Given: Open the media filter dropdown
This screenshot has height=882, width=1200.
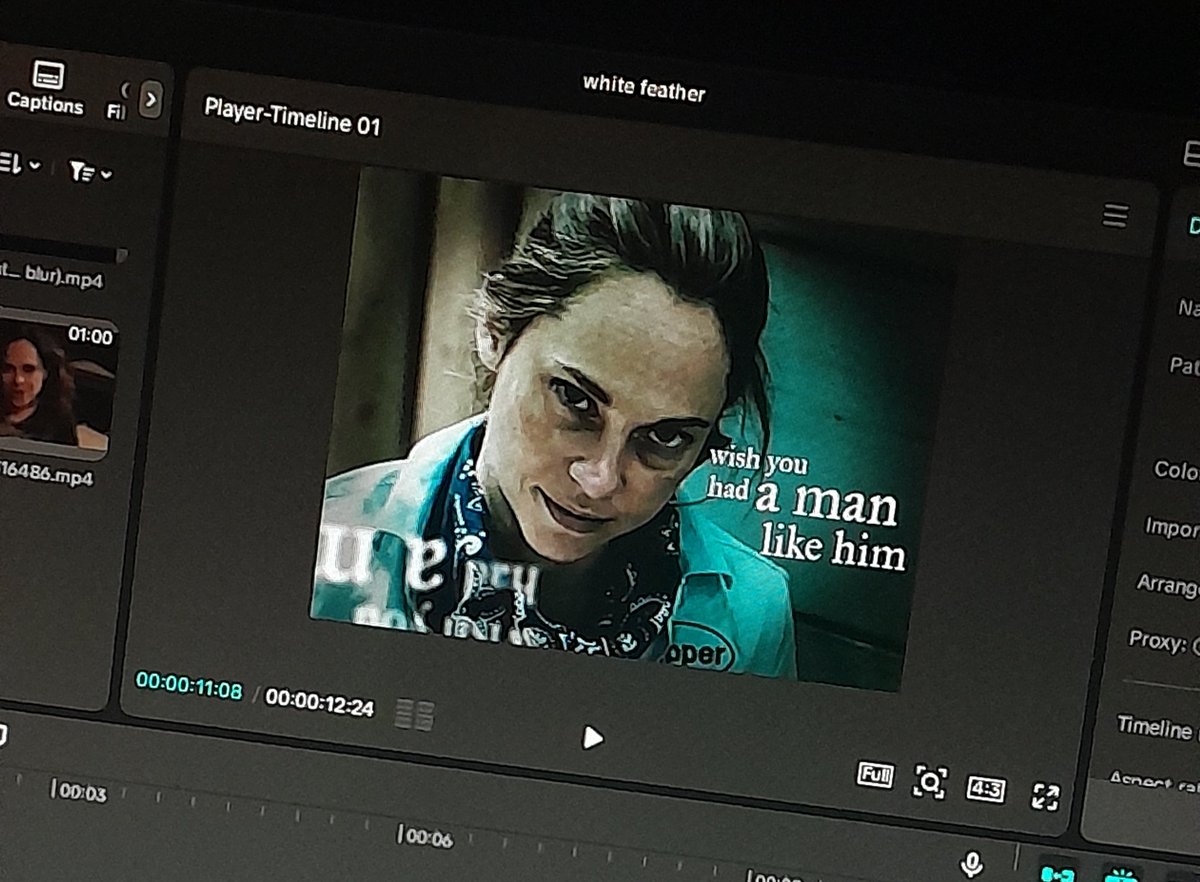Looking at the screenshot, I should click(x=90, y=172).
